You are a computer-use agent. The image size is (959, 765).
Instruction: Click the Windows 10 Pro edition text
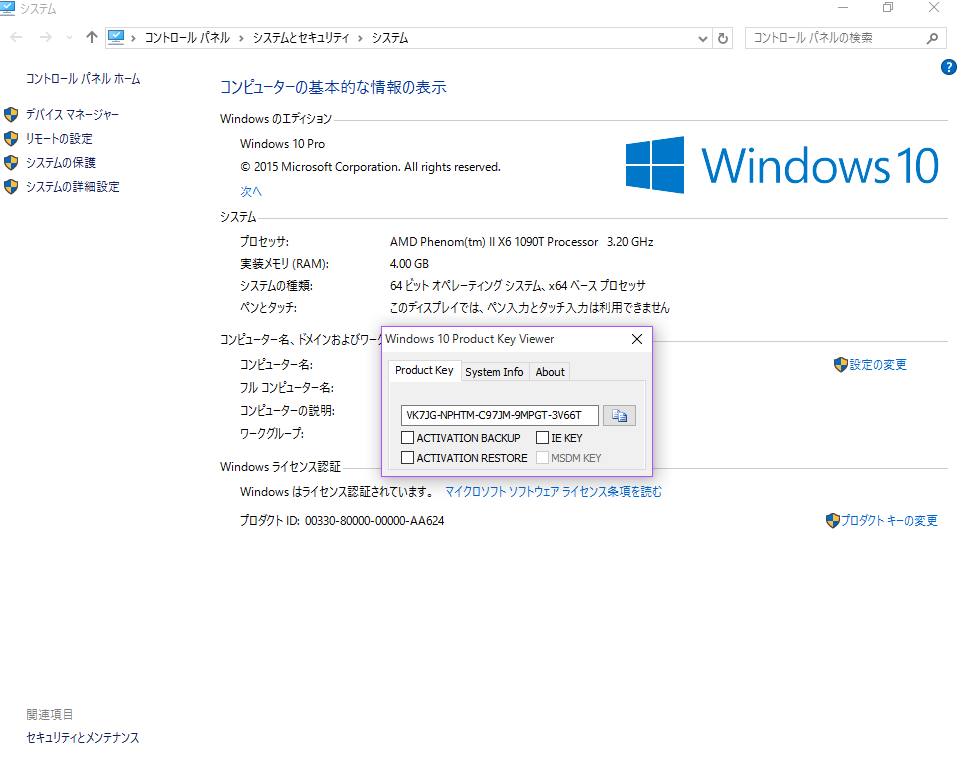click(283, 144)
